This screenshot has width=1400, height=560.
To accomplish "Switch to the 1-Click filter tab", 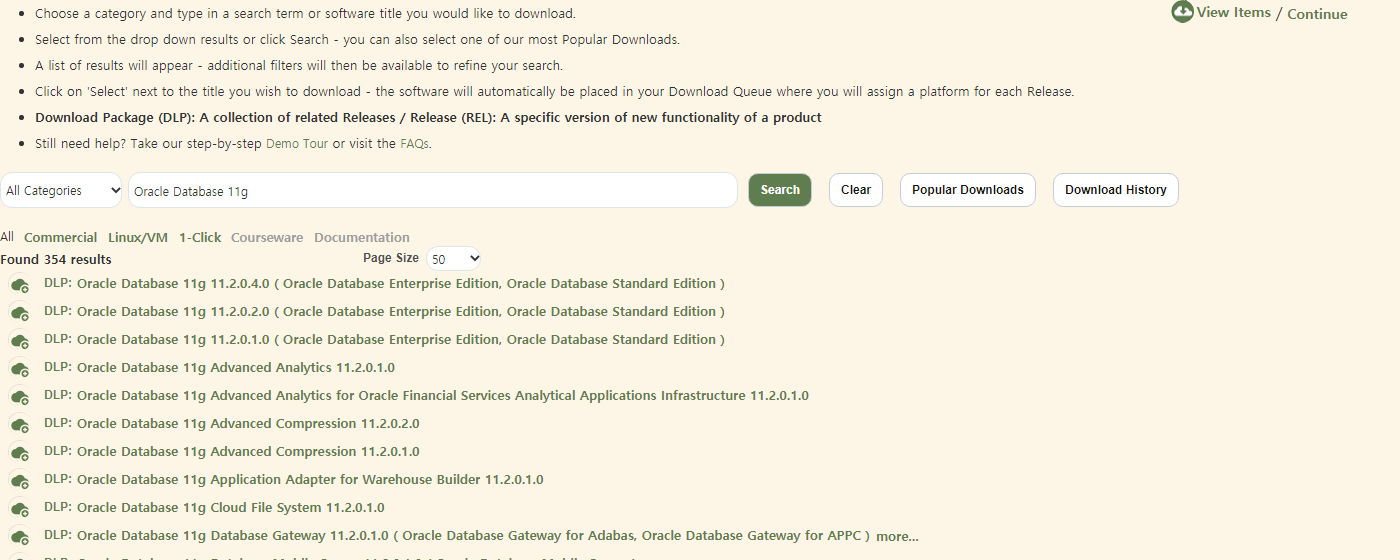I will (x=200, y=237).
